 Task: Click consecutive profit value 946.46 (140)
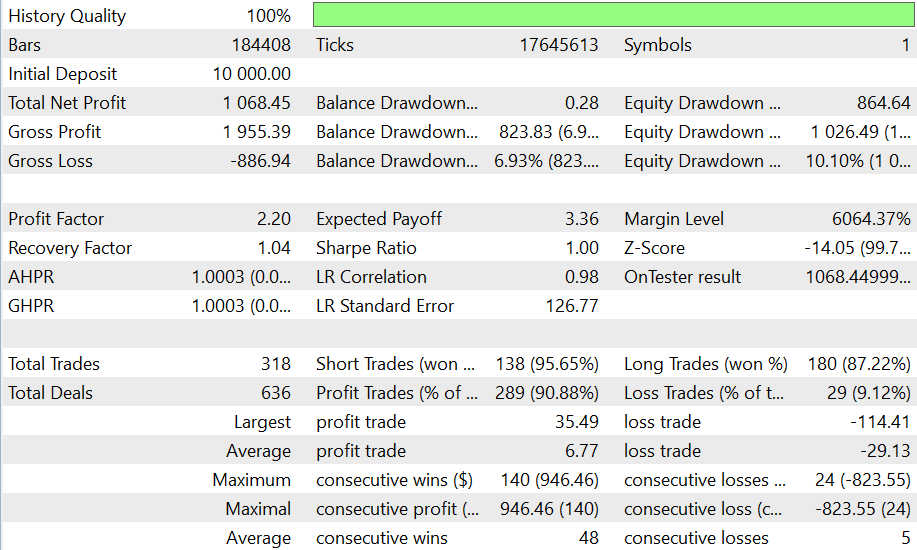(549, 509)
